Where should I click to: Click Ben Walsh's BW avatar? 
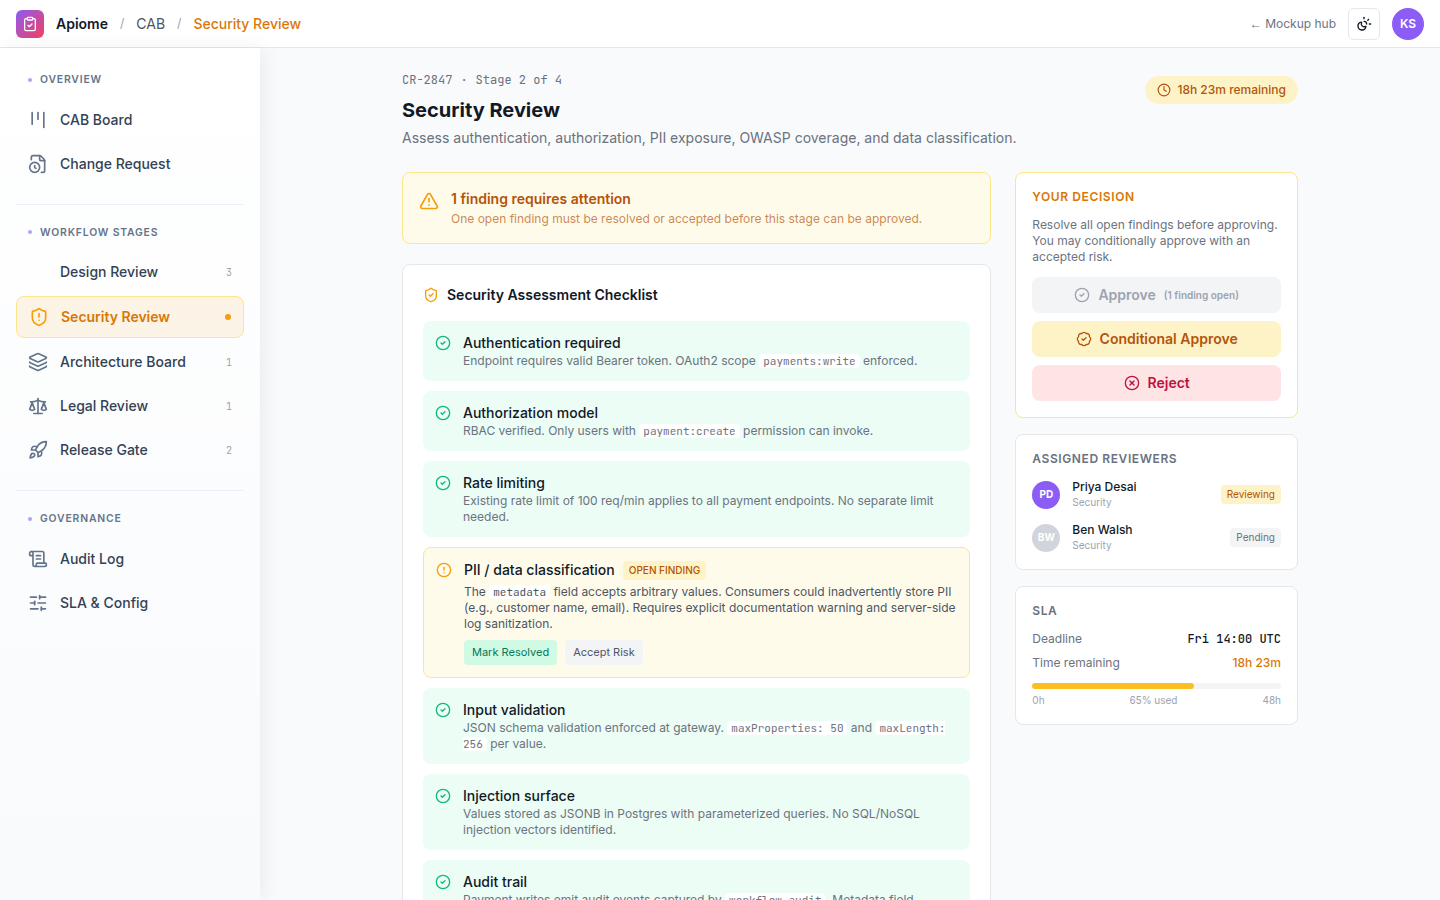tap(1046, 537)
